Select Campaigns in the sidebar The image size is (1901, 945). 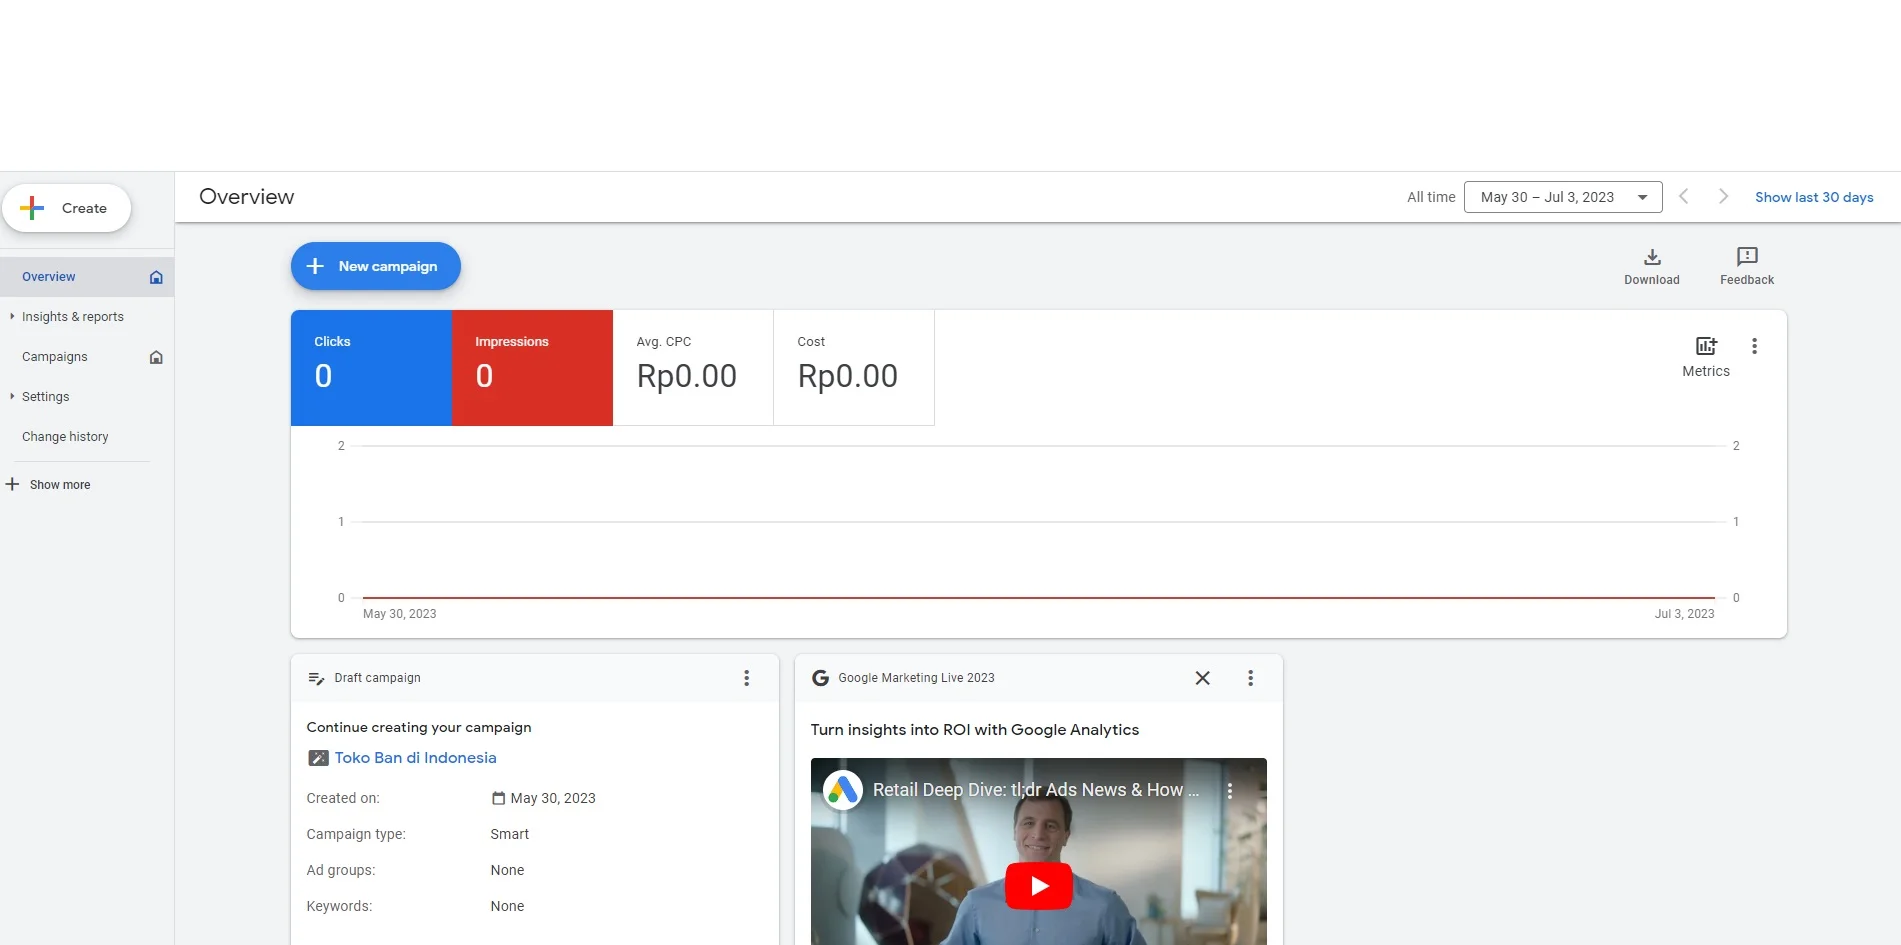55,357
